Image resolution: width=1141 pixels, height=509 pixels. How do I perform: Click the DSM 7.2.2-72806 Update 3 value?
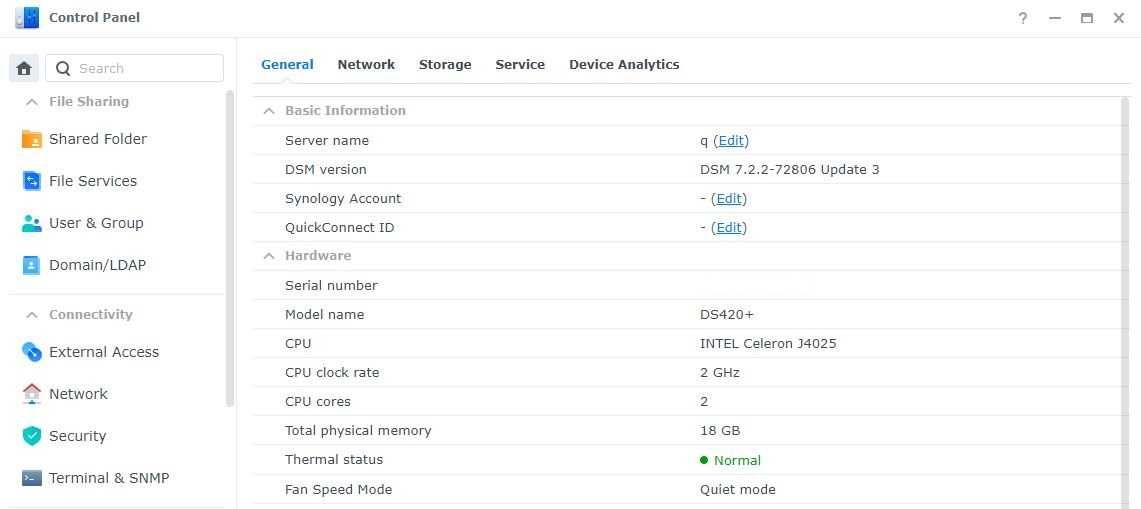point(790,170)
